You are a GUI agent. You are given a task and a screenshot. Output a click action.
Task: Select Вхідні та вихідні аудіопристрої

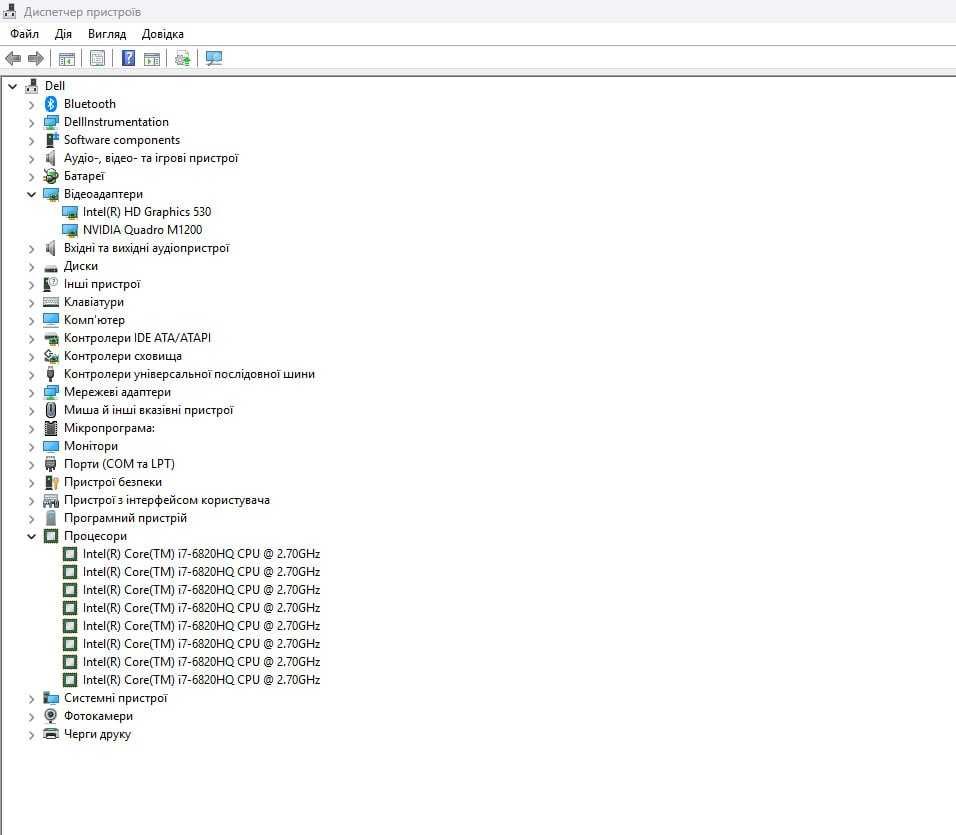pyautogui.click(x=146, y=248)
